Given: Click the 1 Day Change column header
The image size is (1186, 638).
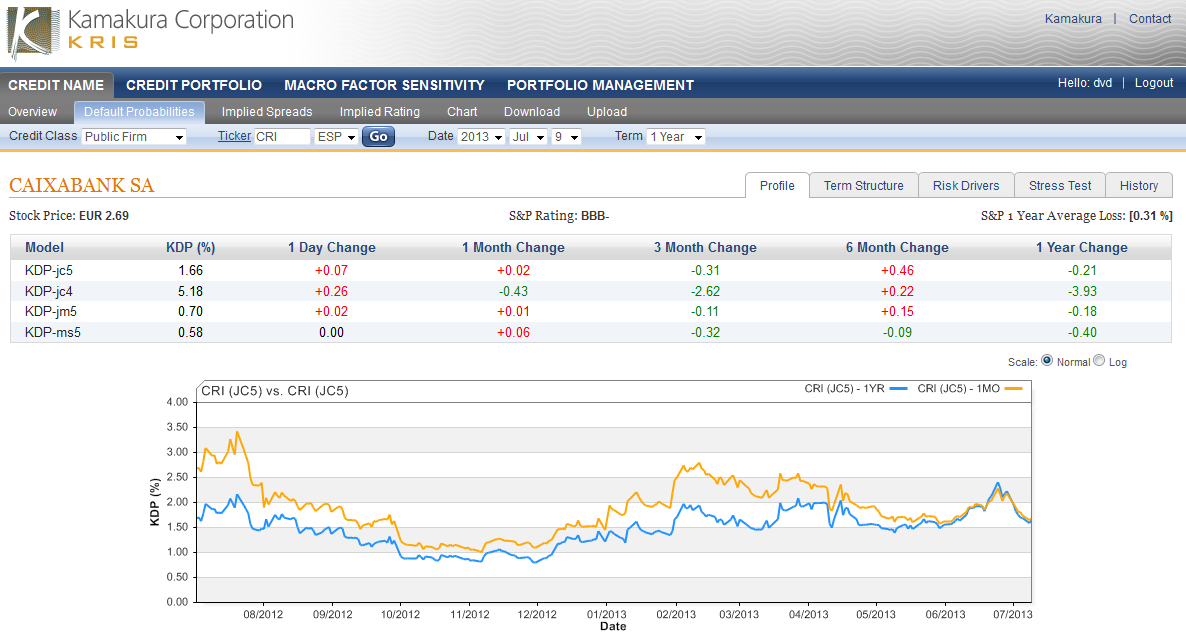Looking at the screenshot, I should click(331, 247).
